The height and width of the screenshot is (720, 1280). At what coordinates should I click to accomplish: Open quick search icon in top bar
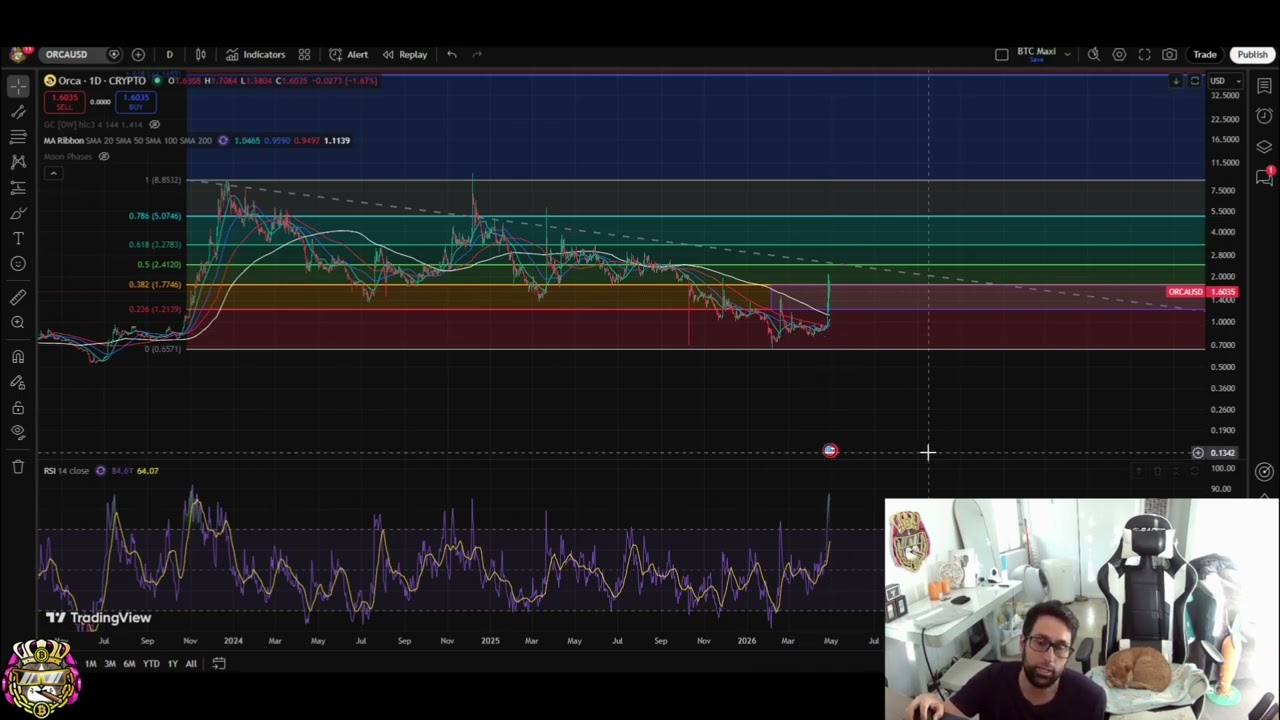tap(1094, 54)
